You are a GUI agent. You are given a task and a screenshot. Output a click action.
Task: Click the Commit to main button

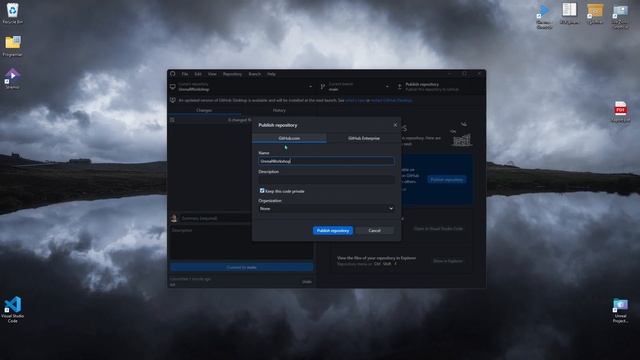[242, 267]
